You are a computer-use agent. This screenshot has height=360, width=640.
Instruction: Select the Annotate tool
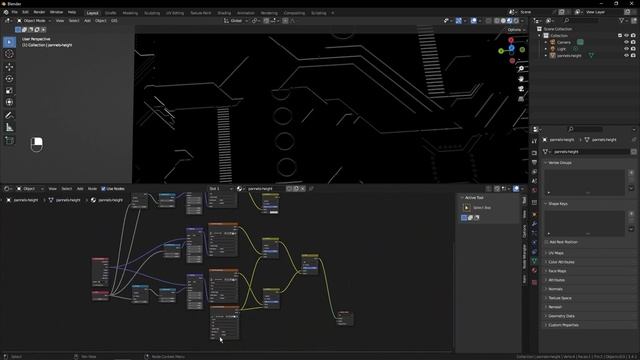coord(9,116)
